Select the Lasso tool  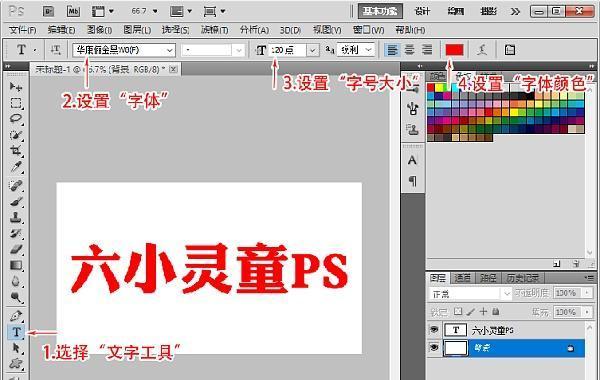(x=16, y=119)
